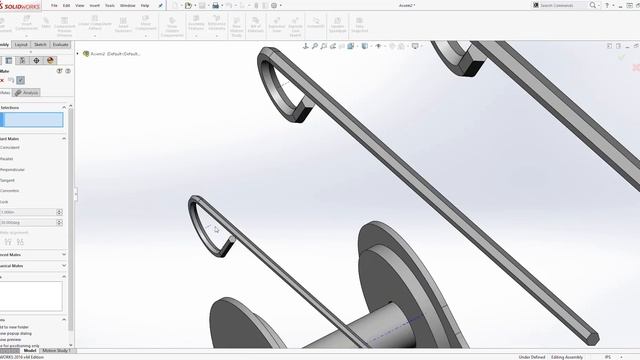640x360 pixels.
Task: Click the Model tab at the bottom
Action: (30, 351)
